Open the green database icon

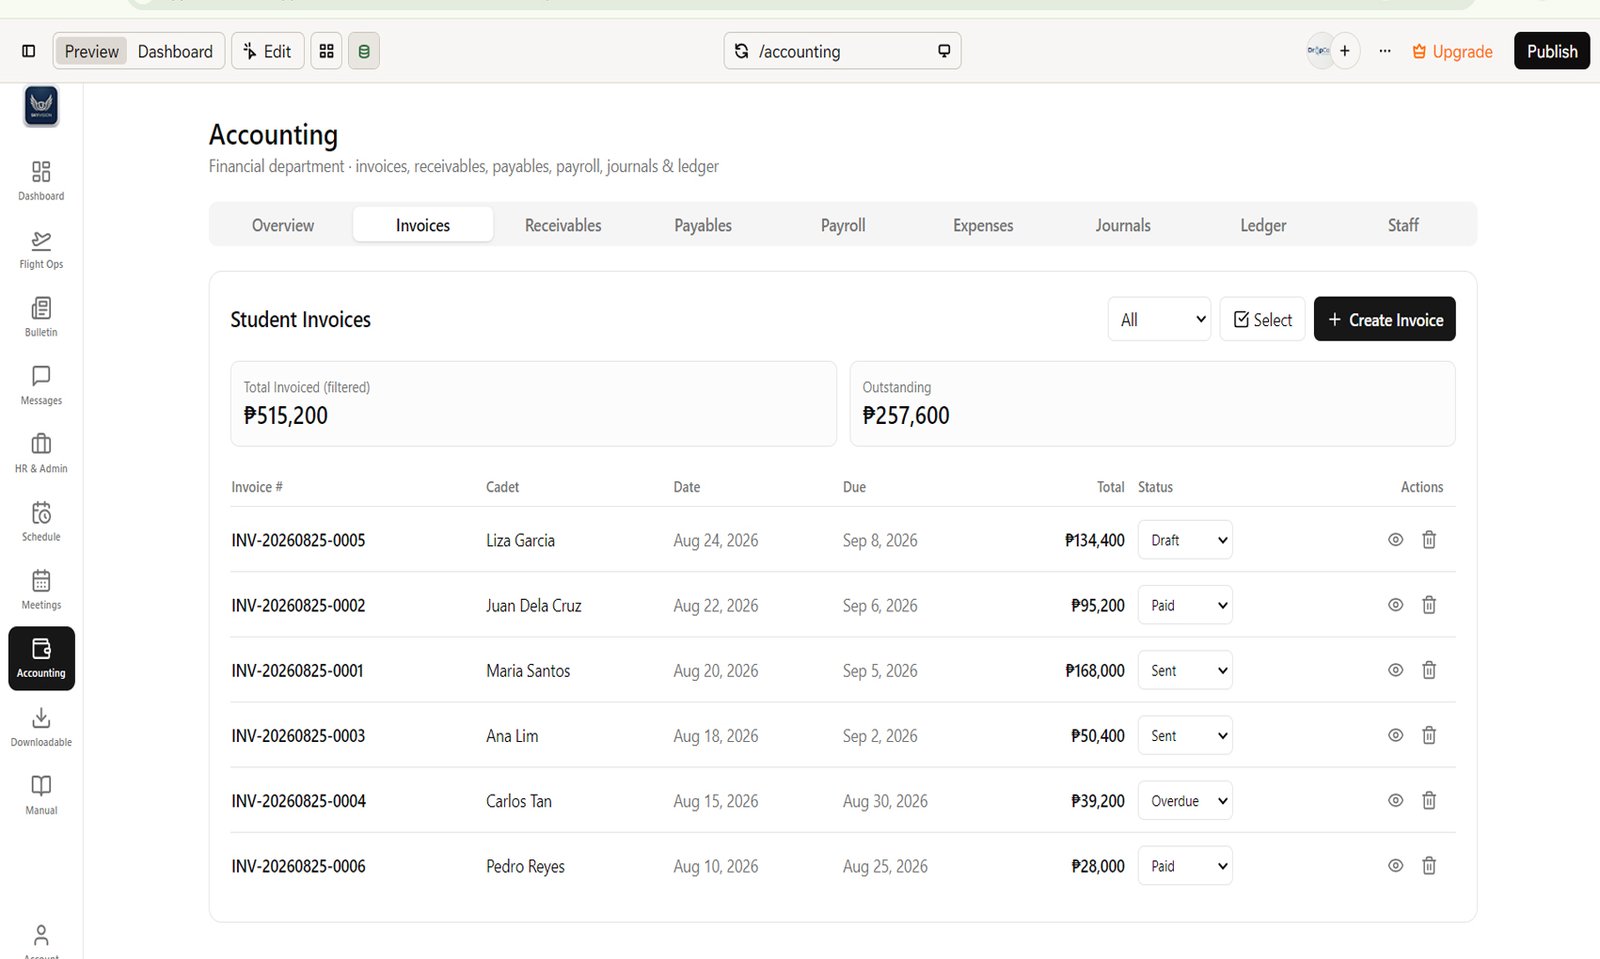[364, 51]
